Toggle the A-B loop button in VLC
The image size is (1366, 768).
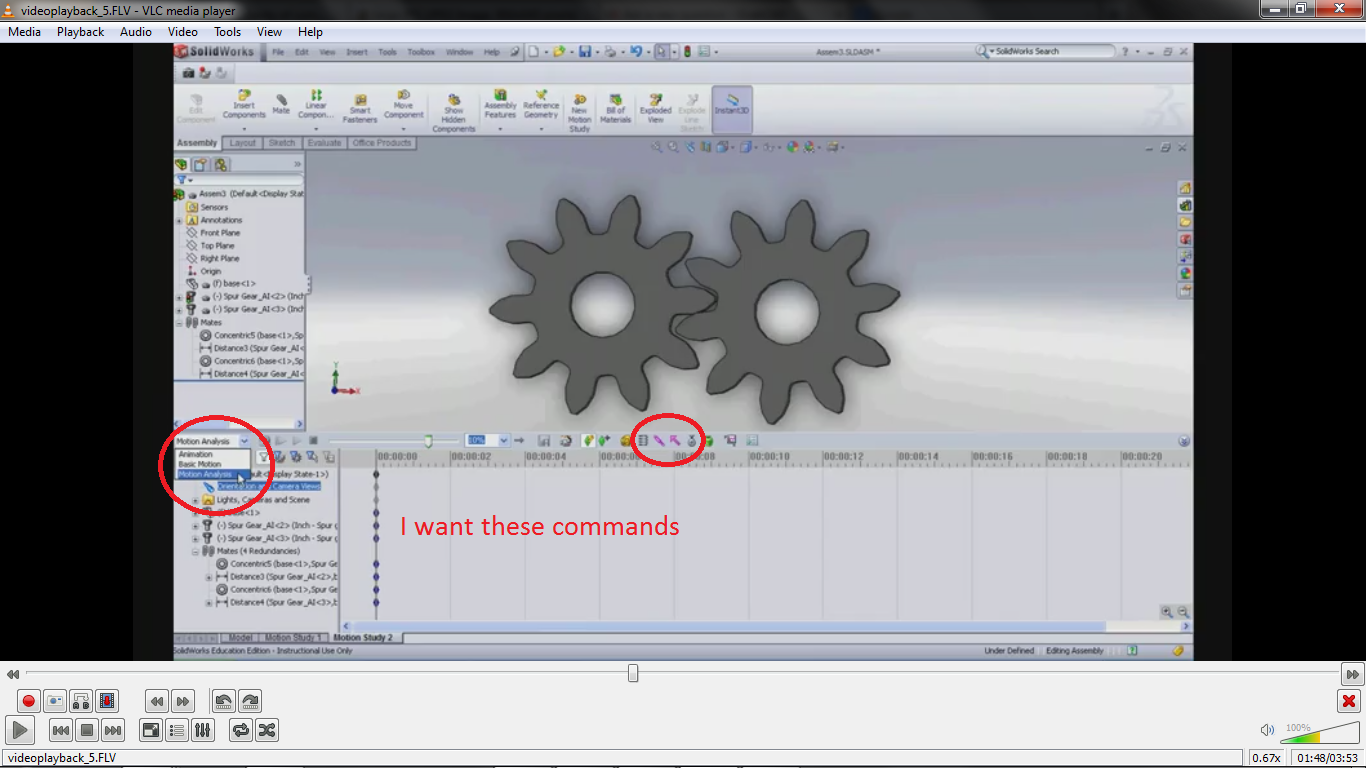81,701
